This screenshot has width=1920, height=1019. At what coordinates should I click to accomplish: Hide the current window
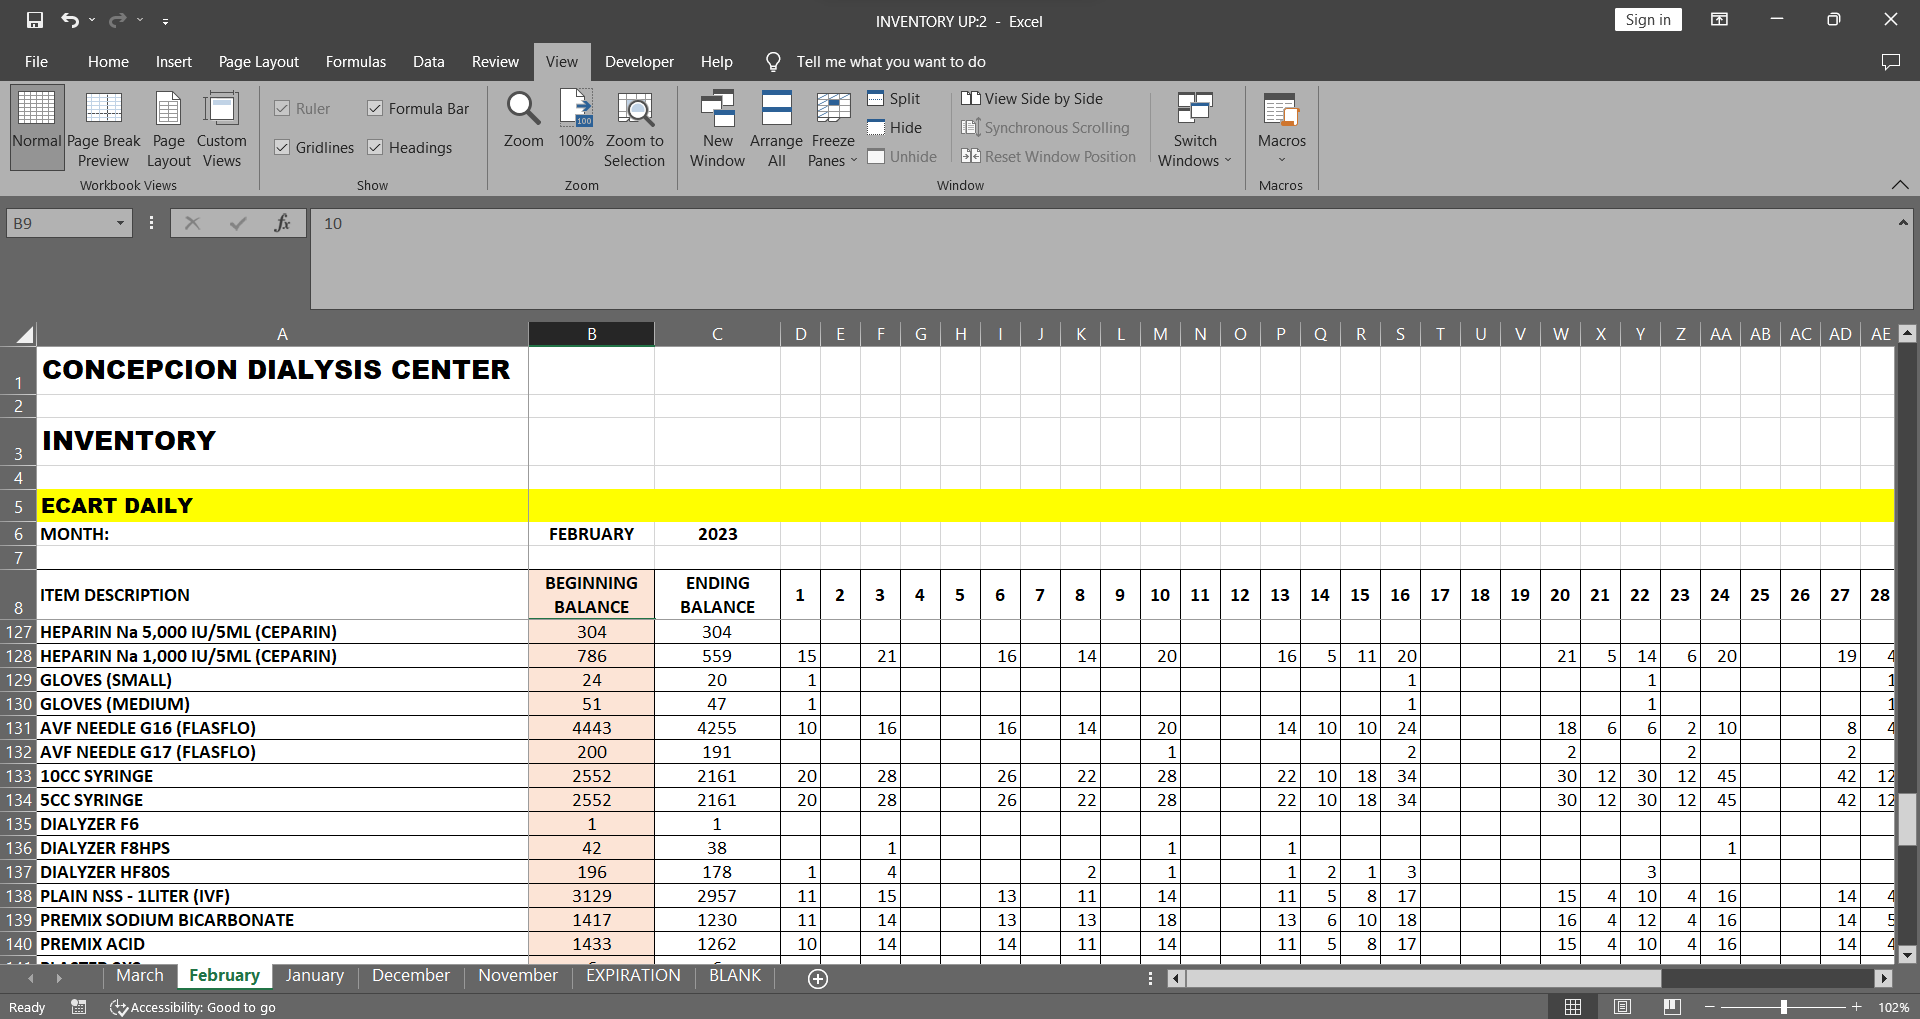click(x=894, y=127)
